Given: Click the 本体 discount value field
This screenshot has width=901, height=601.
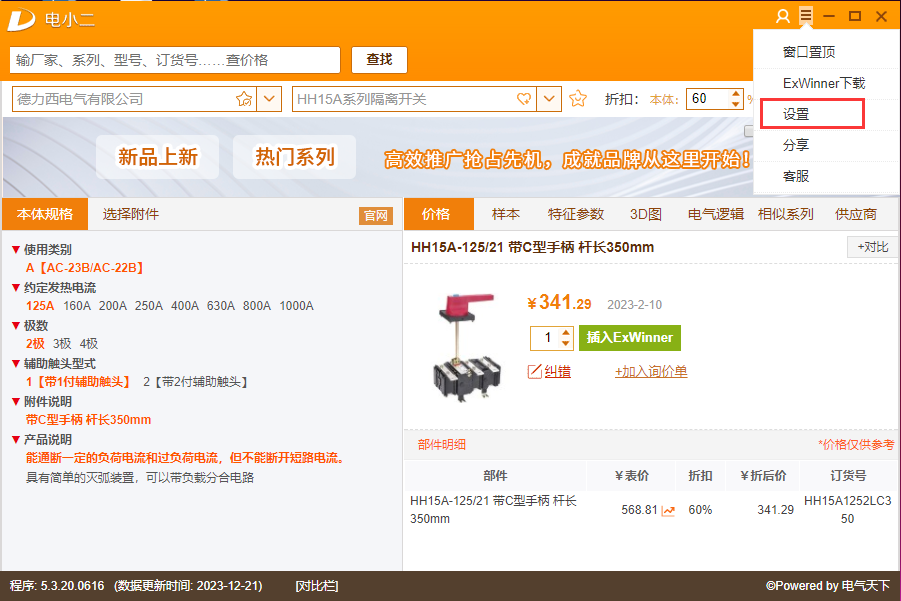Looking at the screenshot, I should click(x=708, y=99).
